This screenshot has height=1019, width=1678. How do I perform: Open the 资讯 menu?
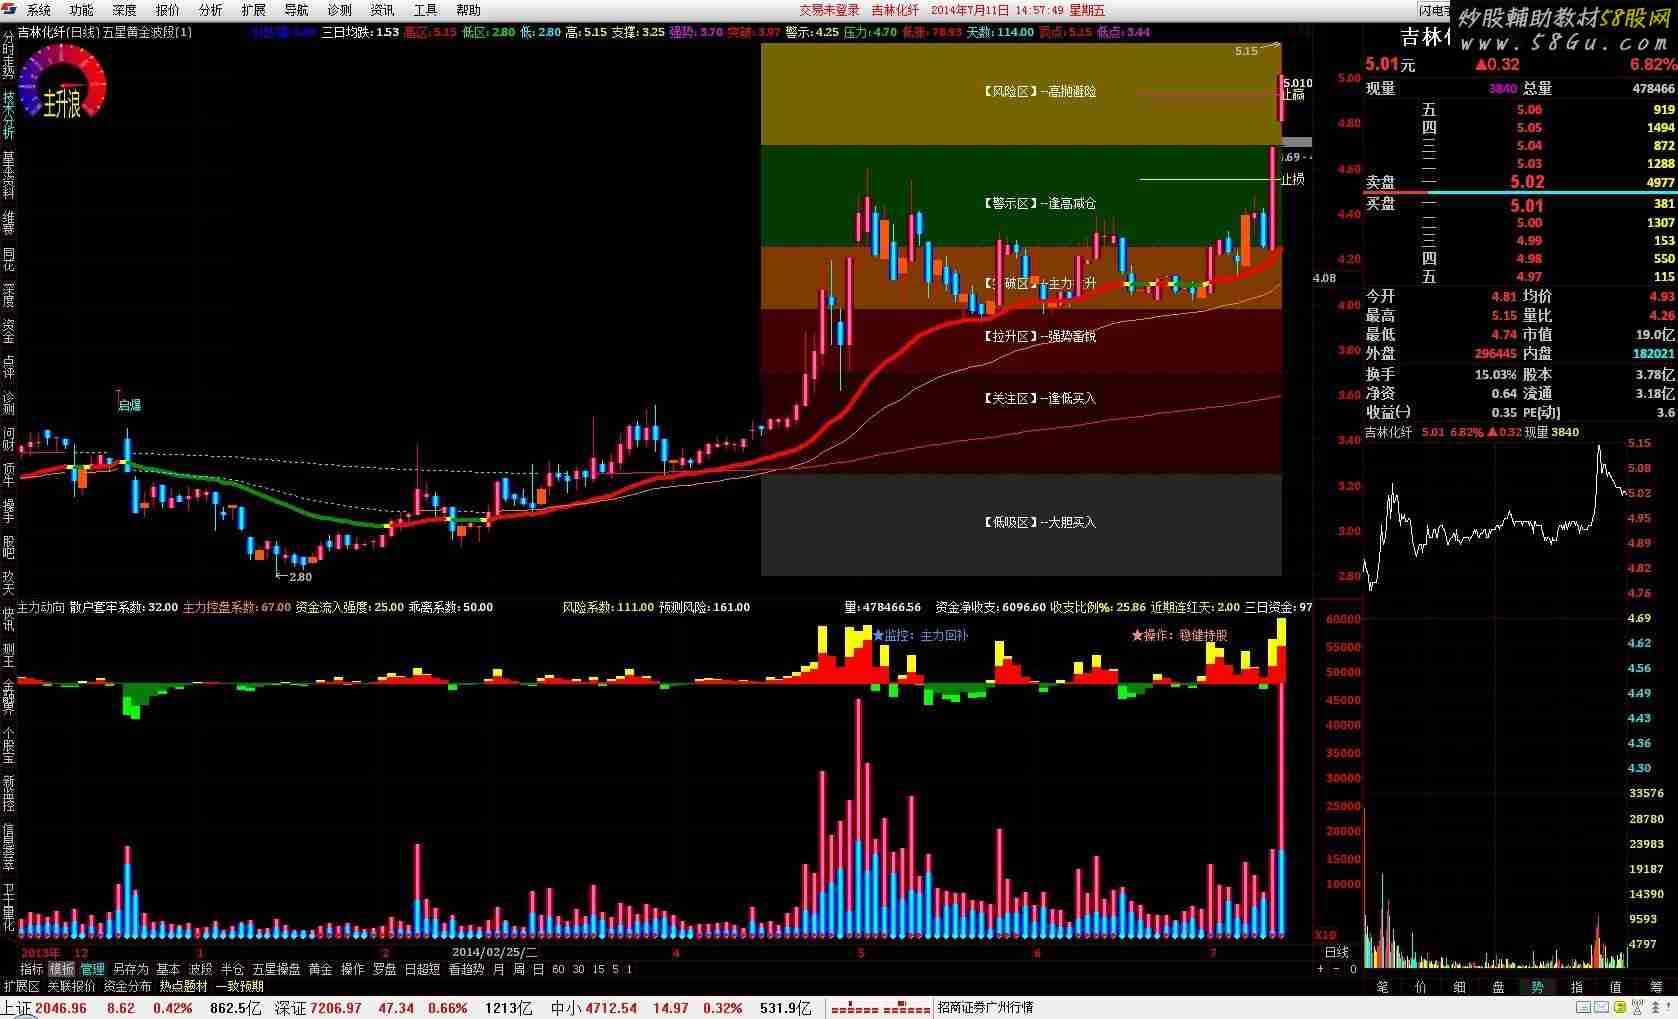[x=383, y=10]
